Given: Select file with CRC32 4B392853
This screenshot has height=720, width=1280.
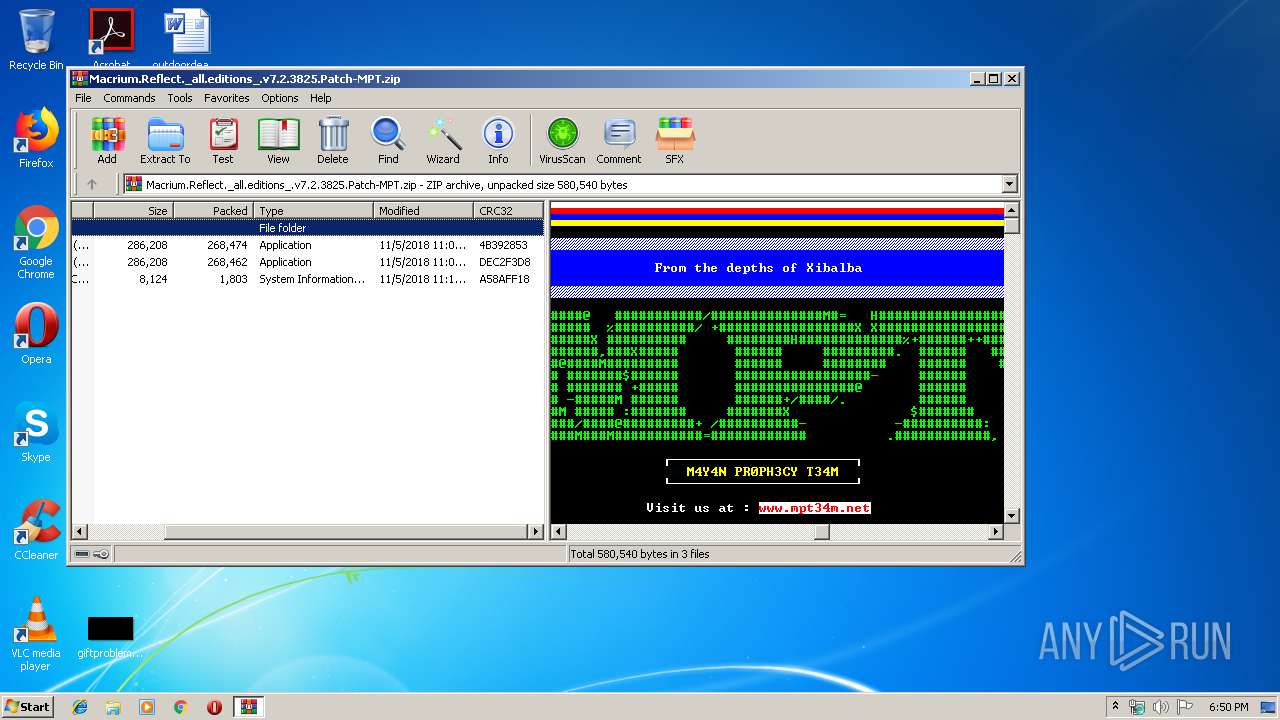Looking at the screenshot, I should coord(307,245).
